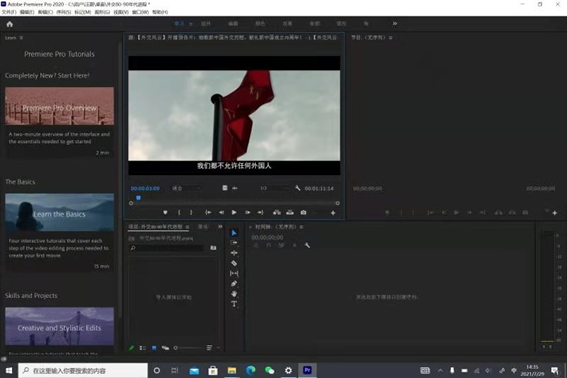The width and height of the screenshot is (567, 378).
Task: Toggle Snap in the timeline
Action: [x=269, y=245]
